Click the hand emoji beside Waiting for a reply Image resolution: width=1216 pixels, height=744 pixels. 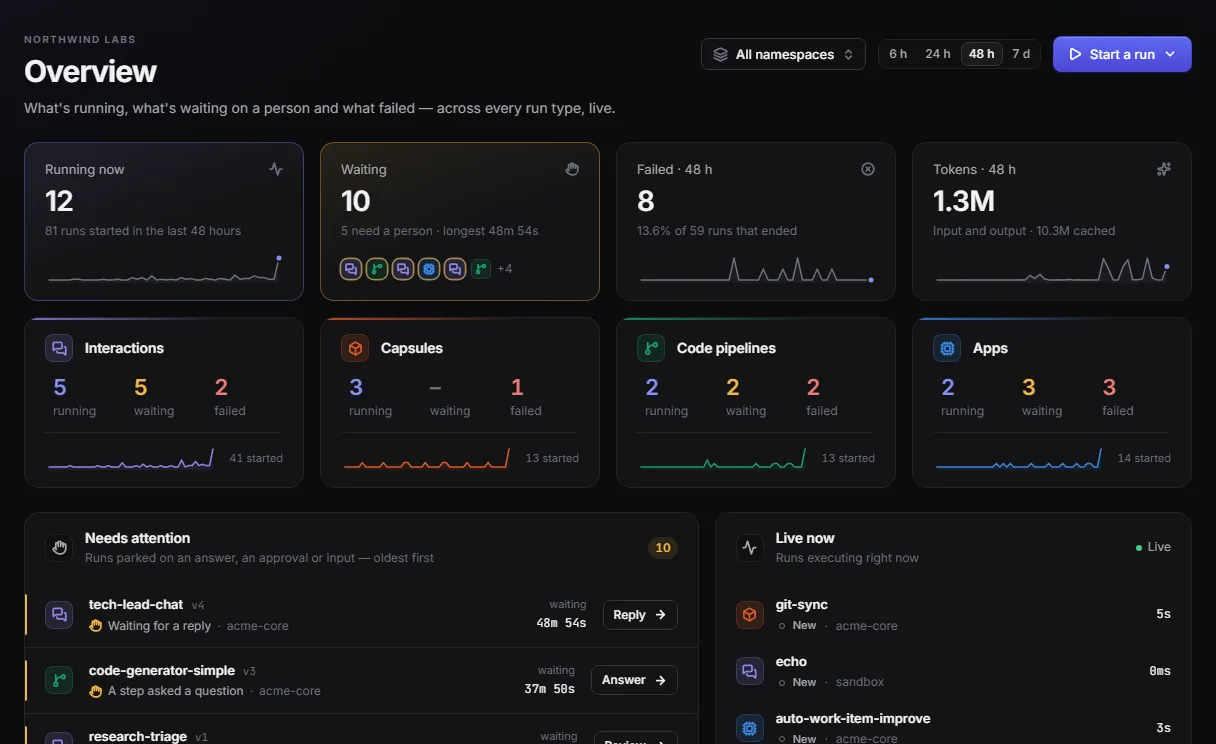click(96, 626)
